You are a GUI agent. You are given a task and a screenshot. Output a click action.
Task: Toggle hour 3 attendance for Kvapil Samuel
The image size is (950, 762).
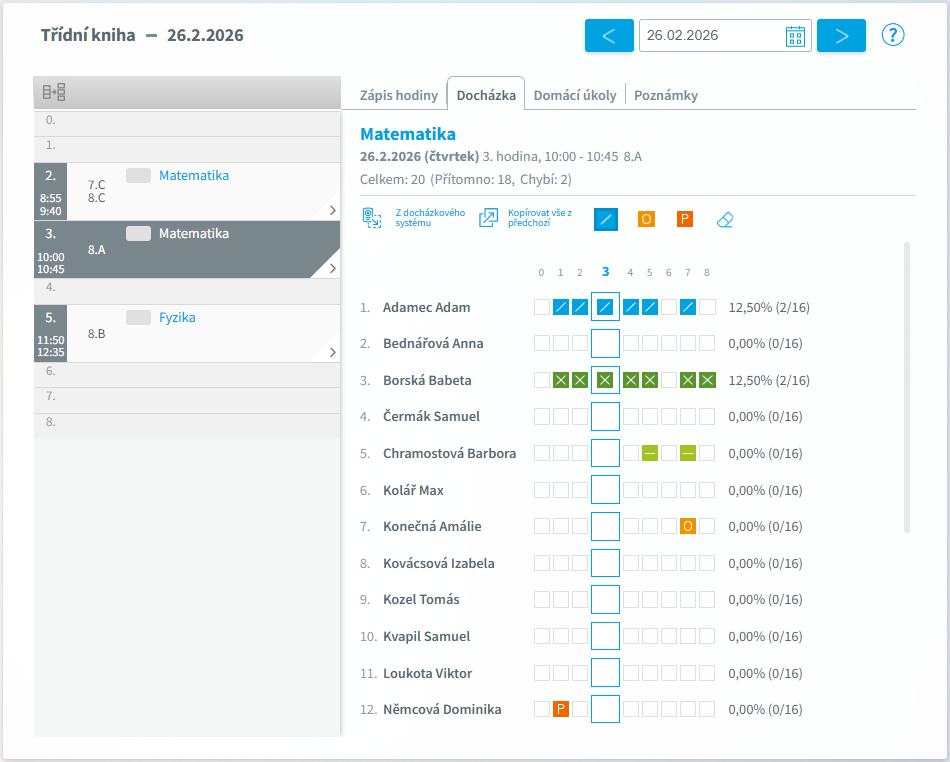[x=605, y=636]
